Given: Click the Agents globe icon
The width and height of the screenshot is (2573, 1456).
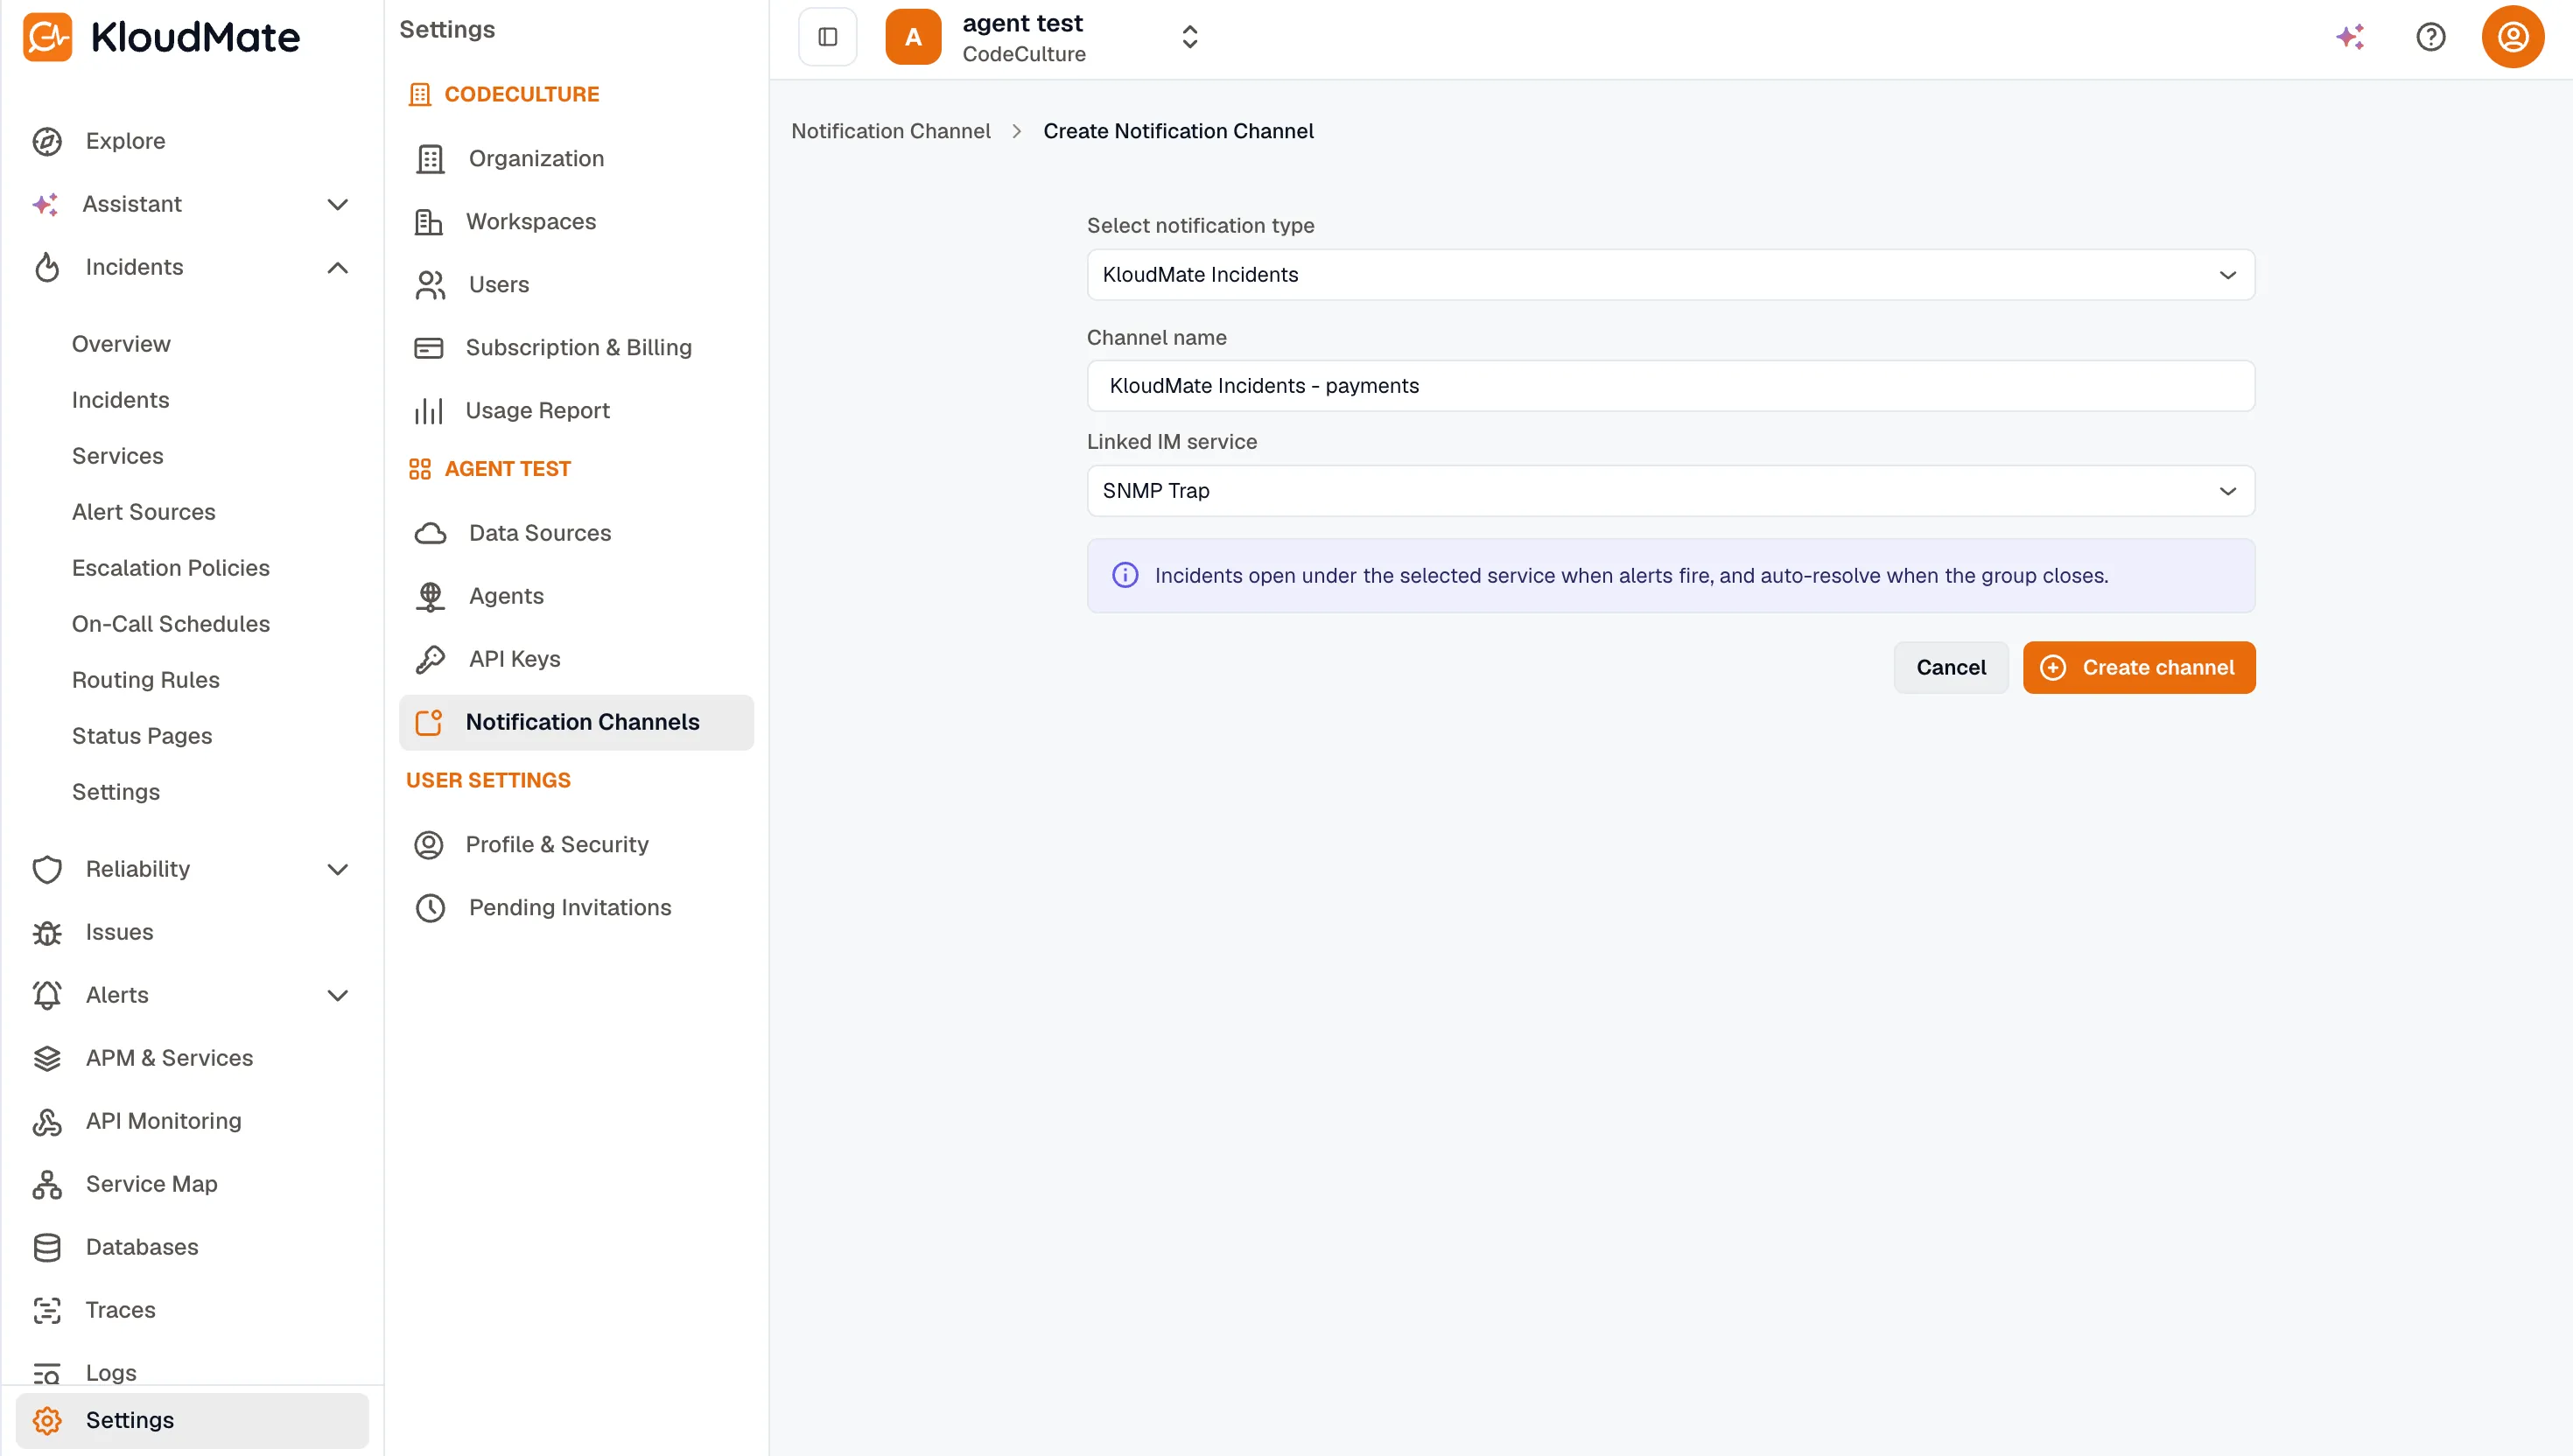Looking at the screenshot, I should tap(430, 596).
